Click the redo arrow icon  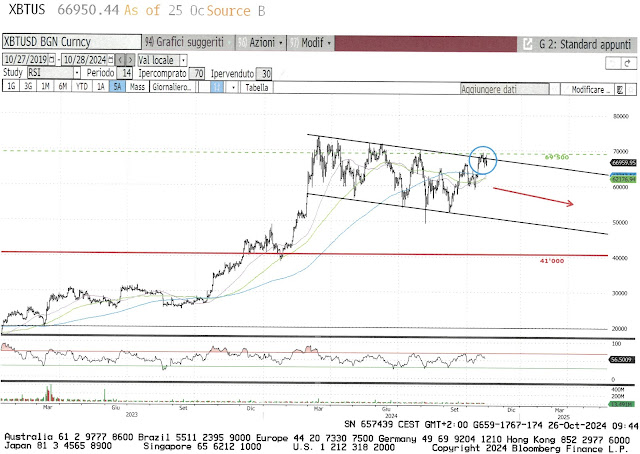(x=628, y=63)
